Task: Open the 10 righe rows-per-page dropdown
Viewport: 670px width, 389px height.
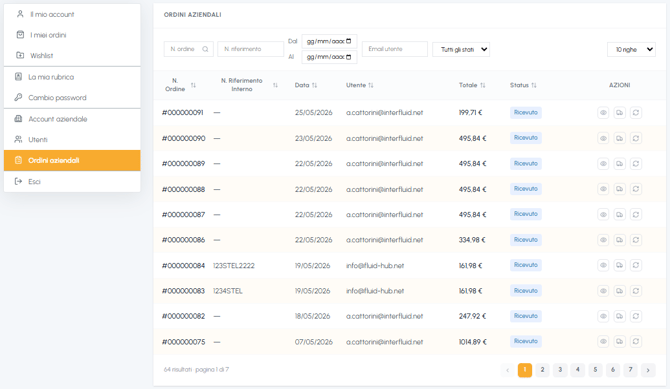Action: click(x=631, y=50)
